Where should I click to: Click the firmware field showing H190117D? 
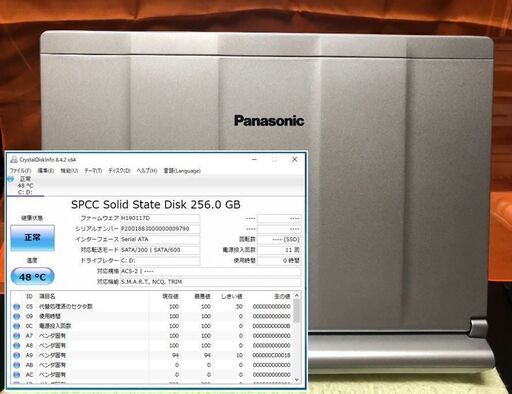click(160, 218)
